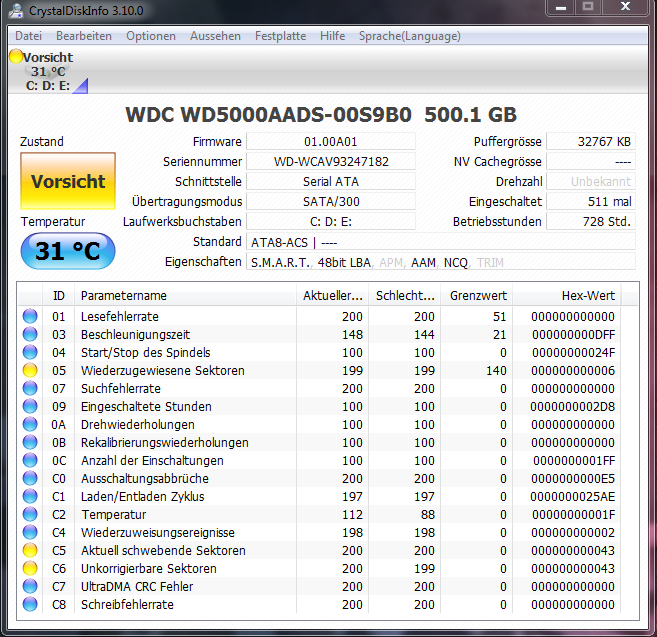This screenshot has height=637, width=657.
Task: Click status circle for Lesefehlerrate row
Action: click(30, 316)
